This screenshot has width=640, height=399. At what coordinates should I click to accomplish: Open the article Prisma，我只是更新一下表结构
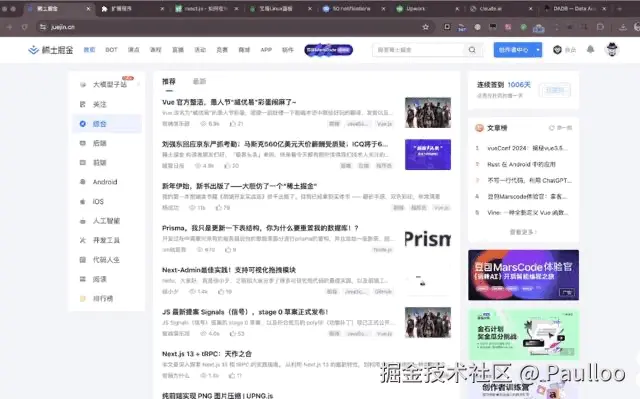pyautogui.click(x=260, y=228)
